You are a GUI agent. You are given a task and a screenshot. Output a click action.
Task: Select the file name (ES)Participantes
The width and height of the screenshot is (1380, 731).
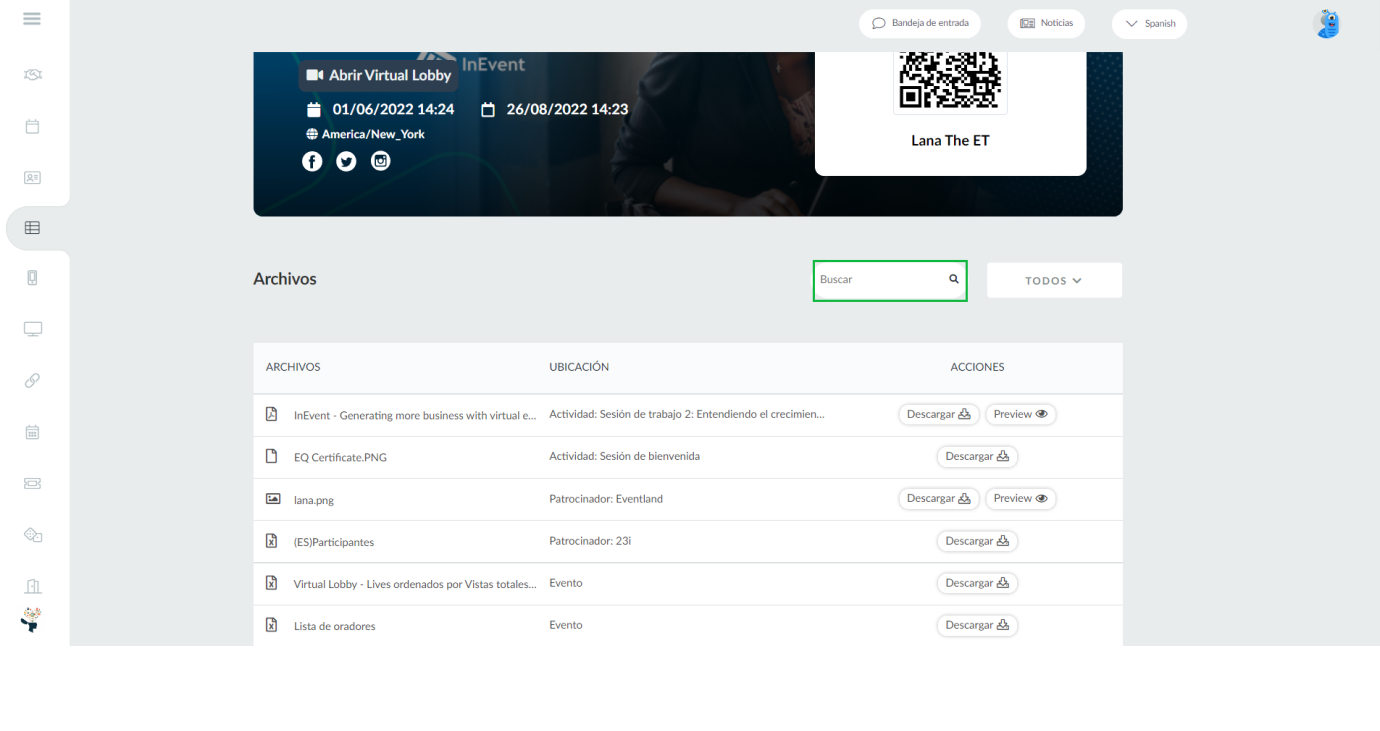click(x=334, y=542)
